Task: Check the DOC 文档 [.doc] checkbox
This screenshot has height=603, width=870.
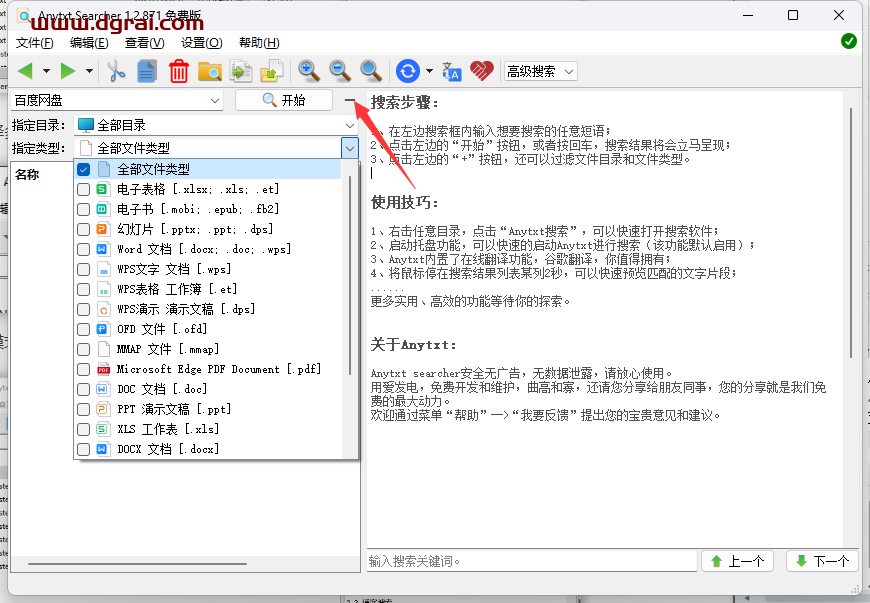Action: click(x=84, y=389)
